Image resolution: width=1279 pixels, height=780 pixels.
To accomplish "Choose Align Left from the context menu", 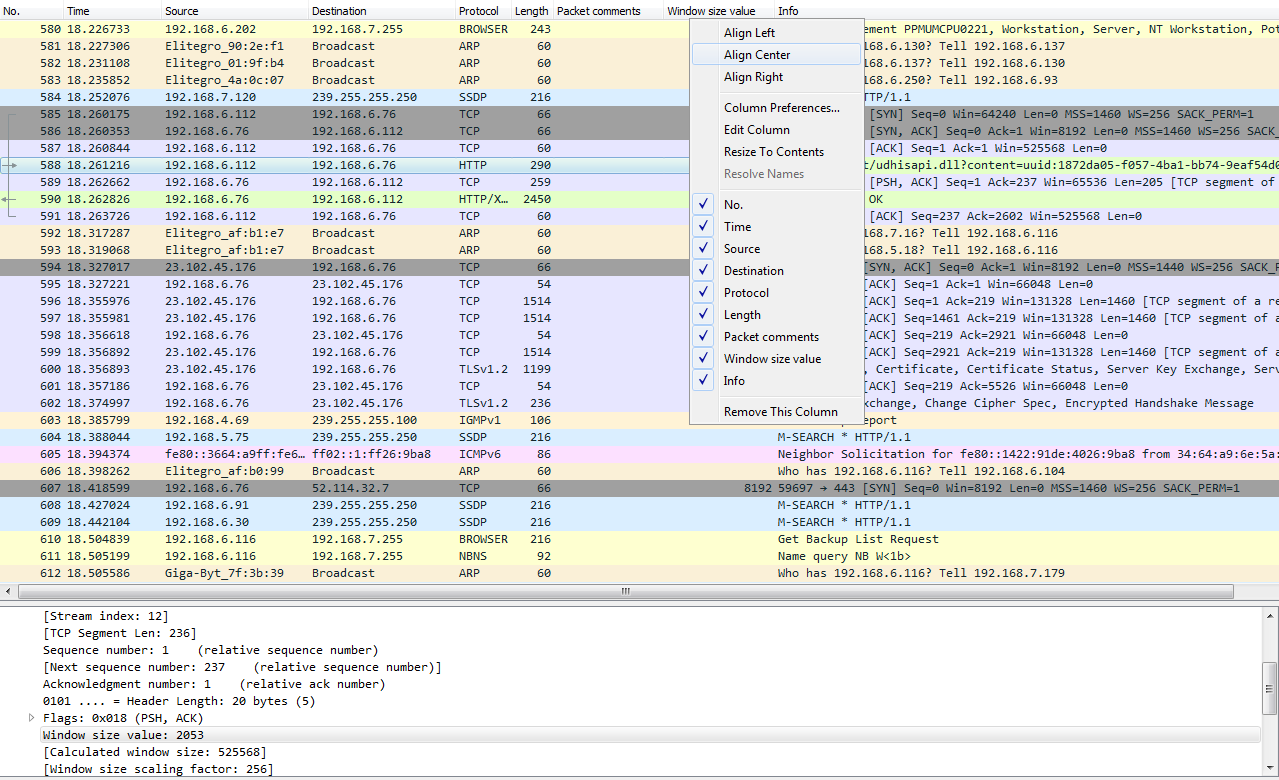I will 749,33.
